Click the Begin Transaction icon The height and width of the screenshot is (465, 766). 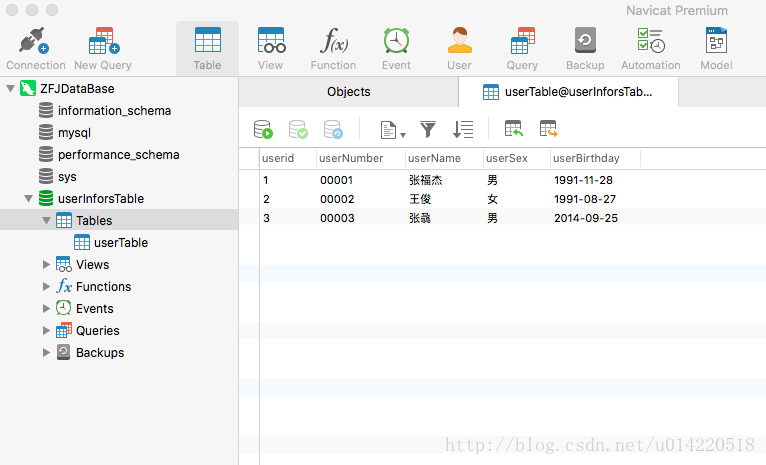pyautogui.click(x=263, y=129)
